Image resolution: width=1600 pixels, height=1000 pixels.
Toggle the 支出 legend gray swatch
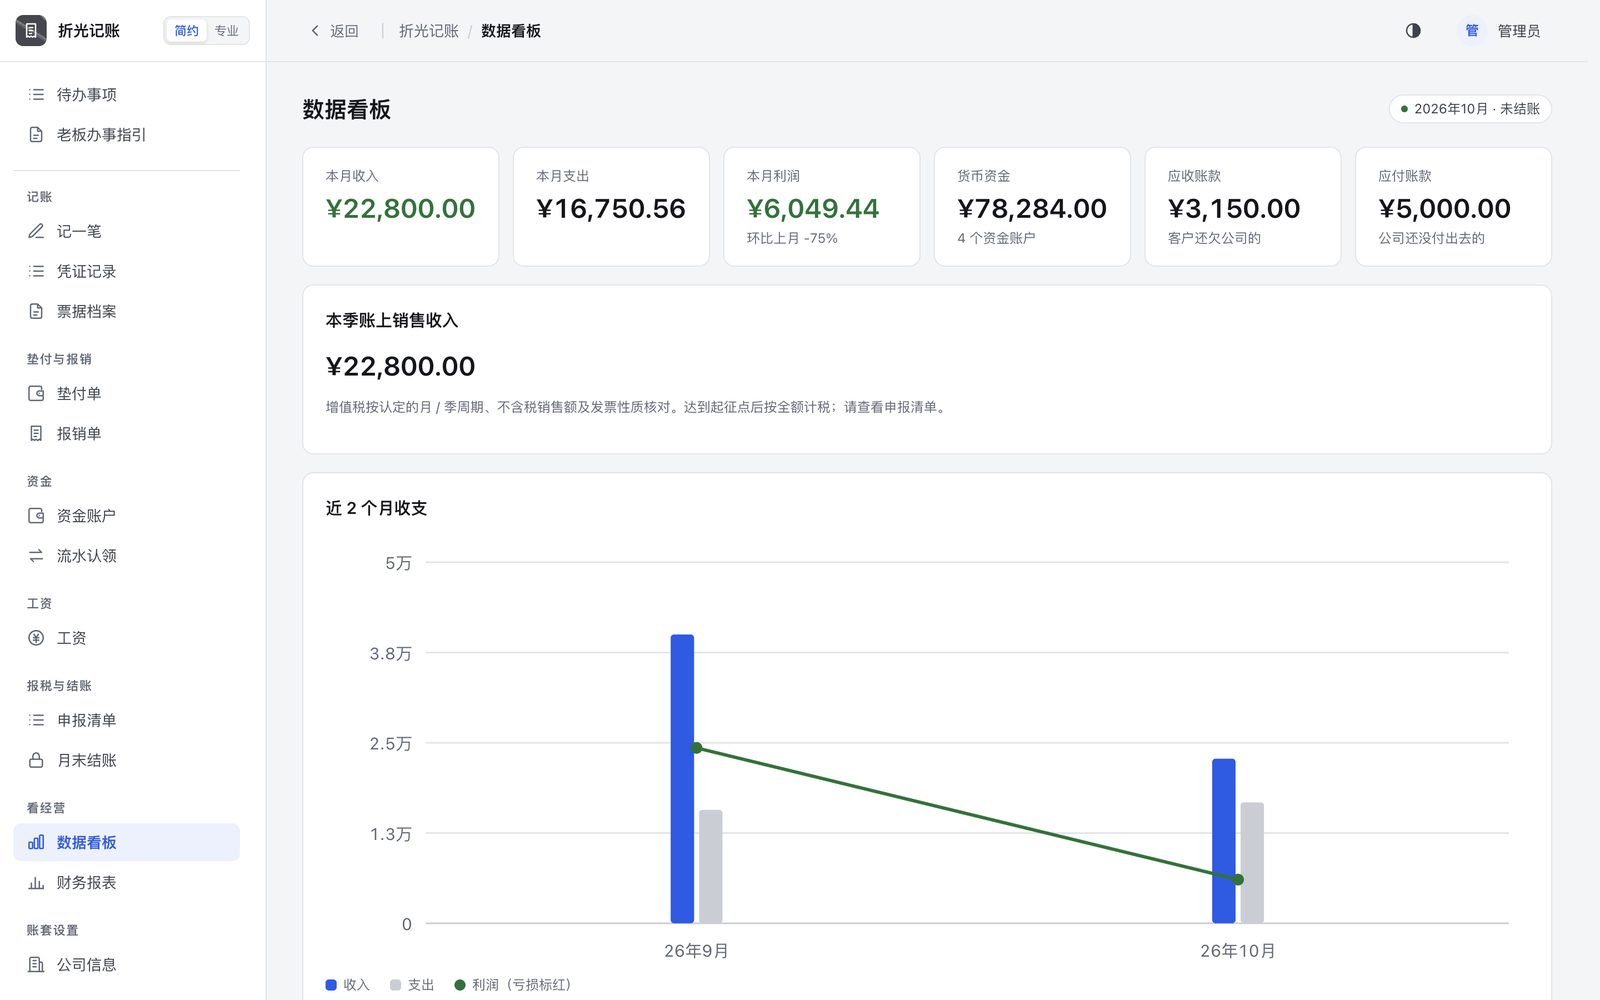[x=395, y=985]
